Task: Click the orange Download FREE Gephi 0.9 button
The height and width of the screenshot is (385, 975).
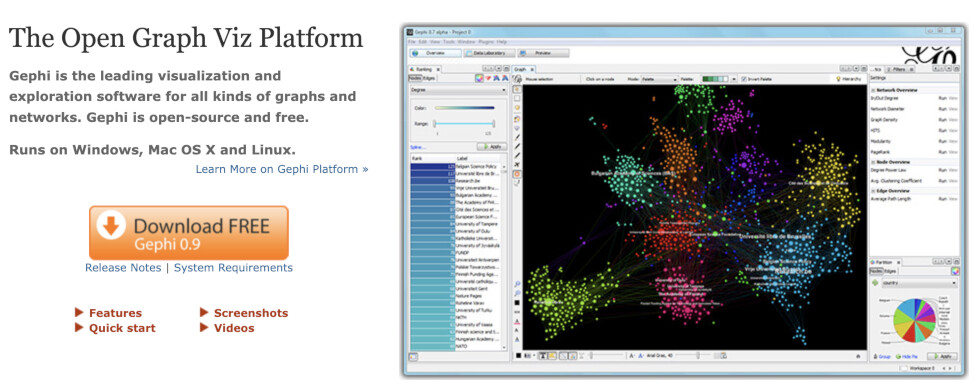Action: (188, 233)
